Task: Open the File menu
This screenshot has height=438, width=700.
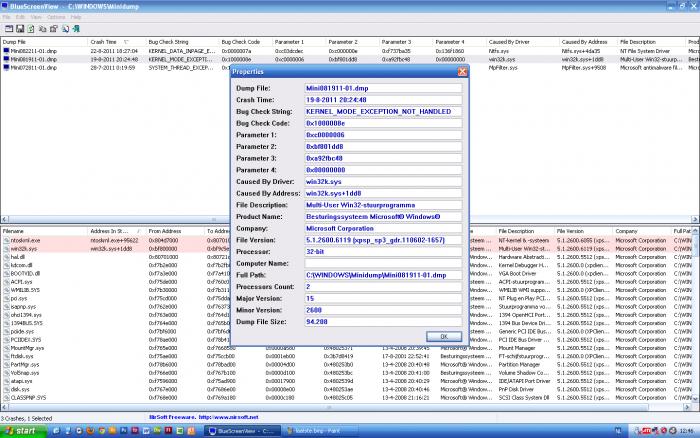Action: pos(6,17)
